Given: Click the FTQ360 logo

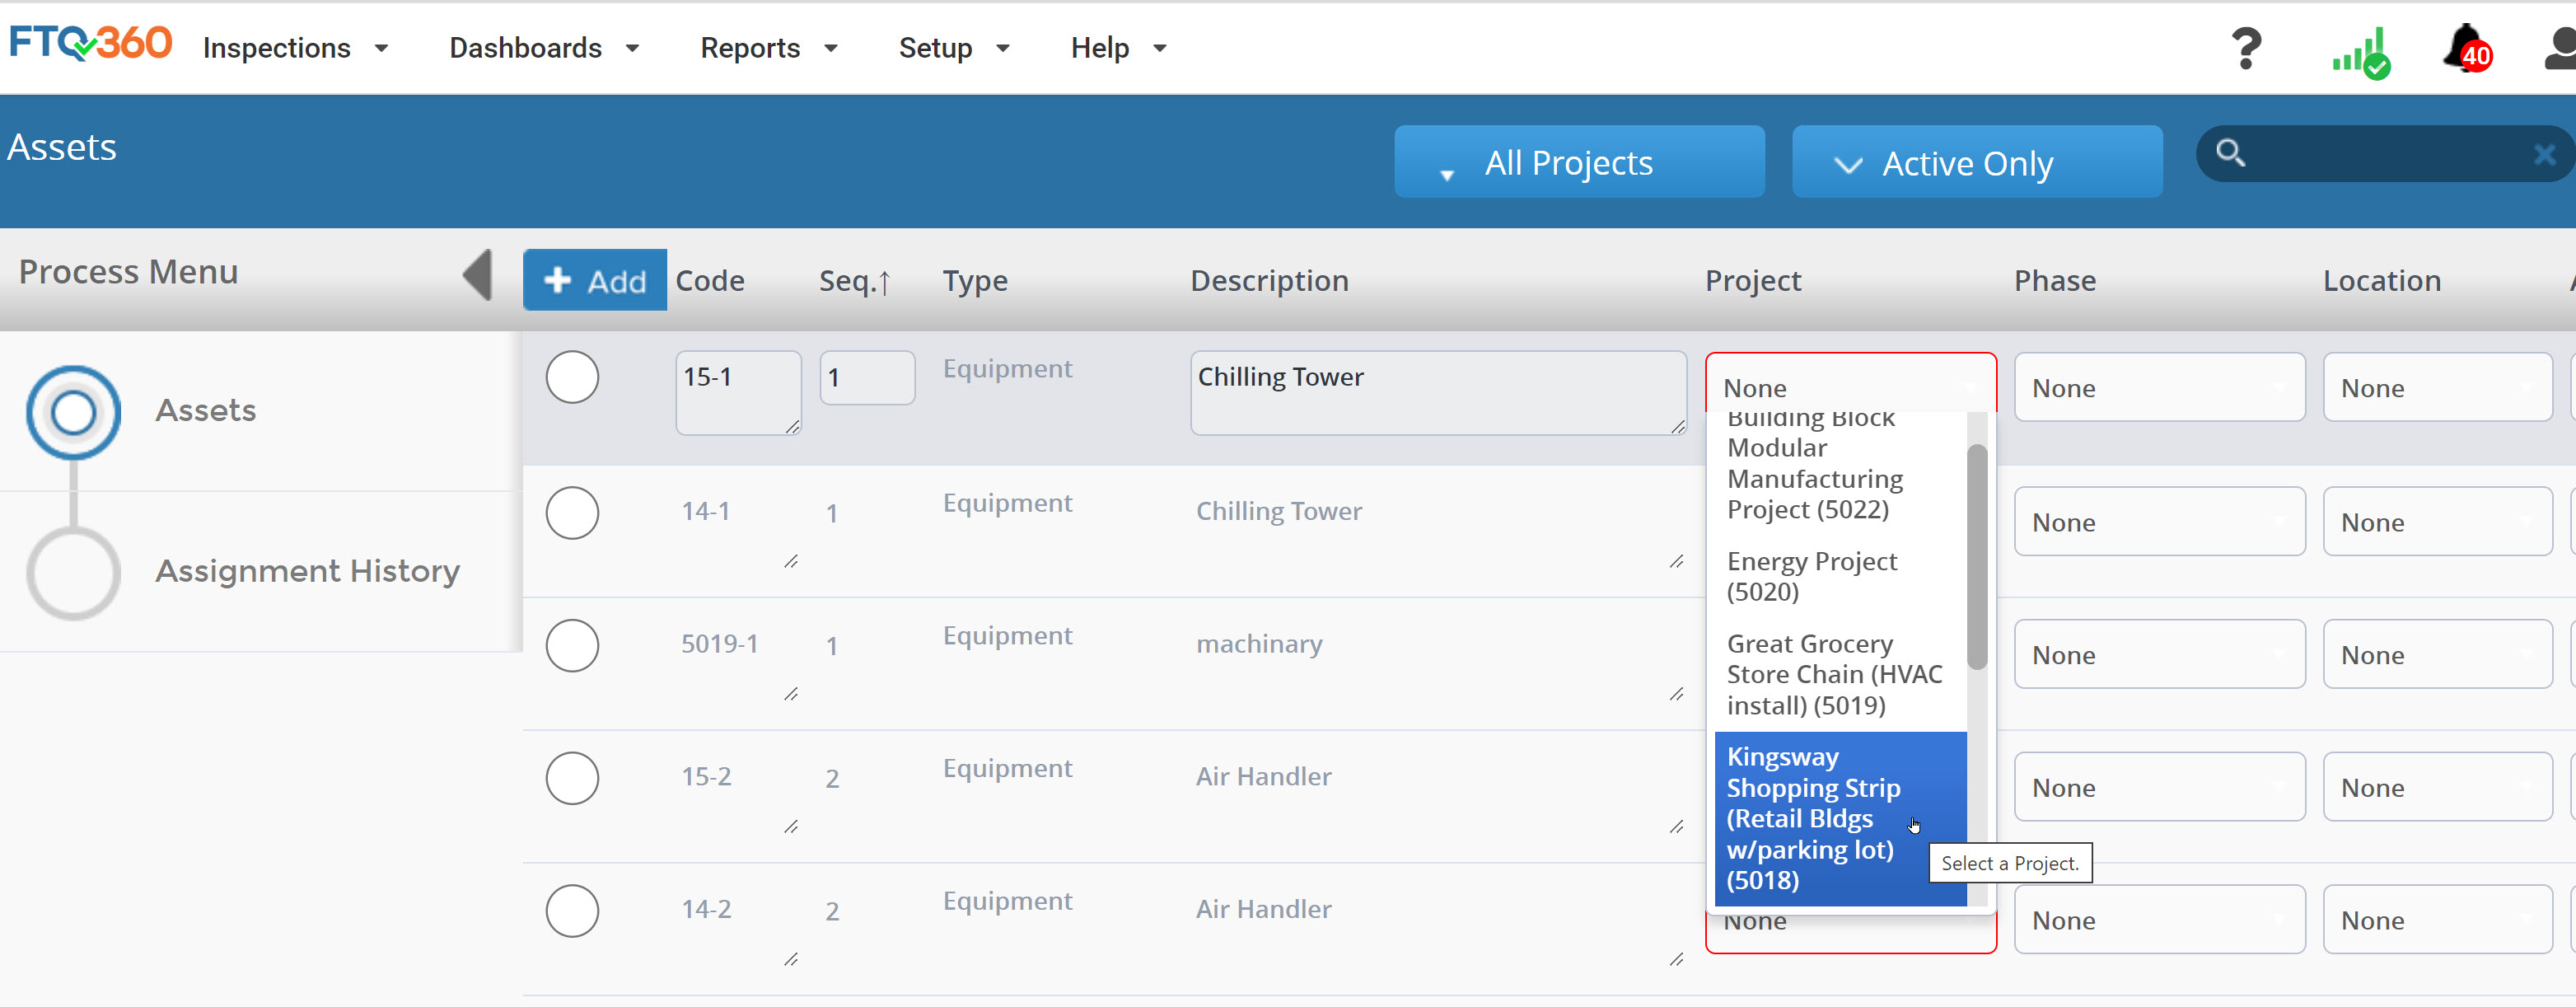Looking at the screenshot, I should tap(91, 43).
